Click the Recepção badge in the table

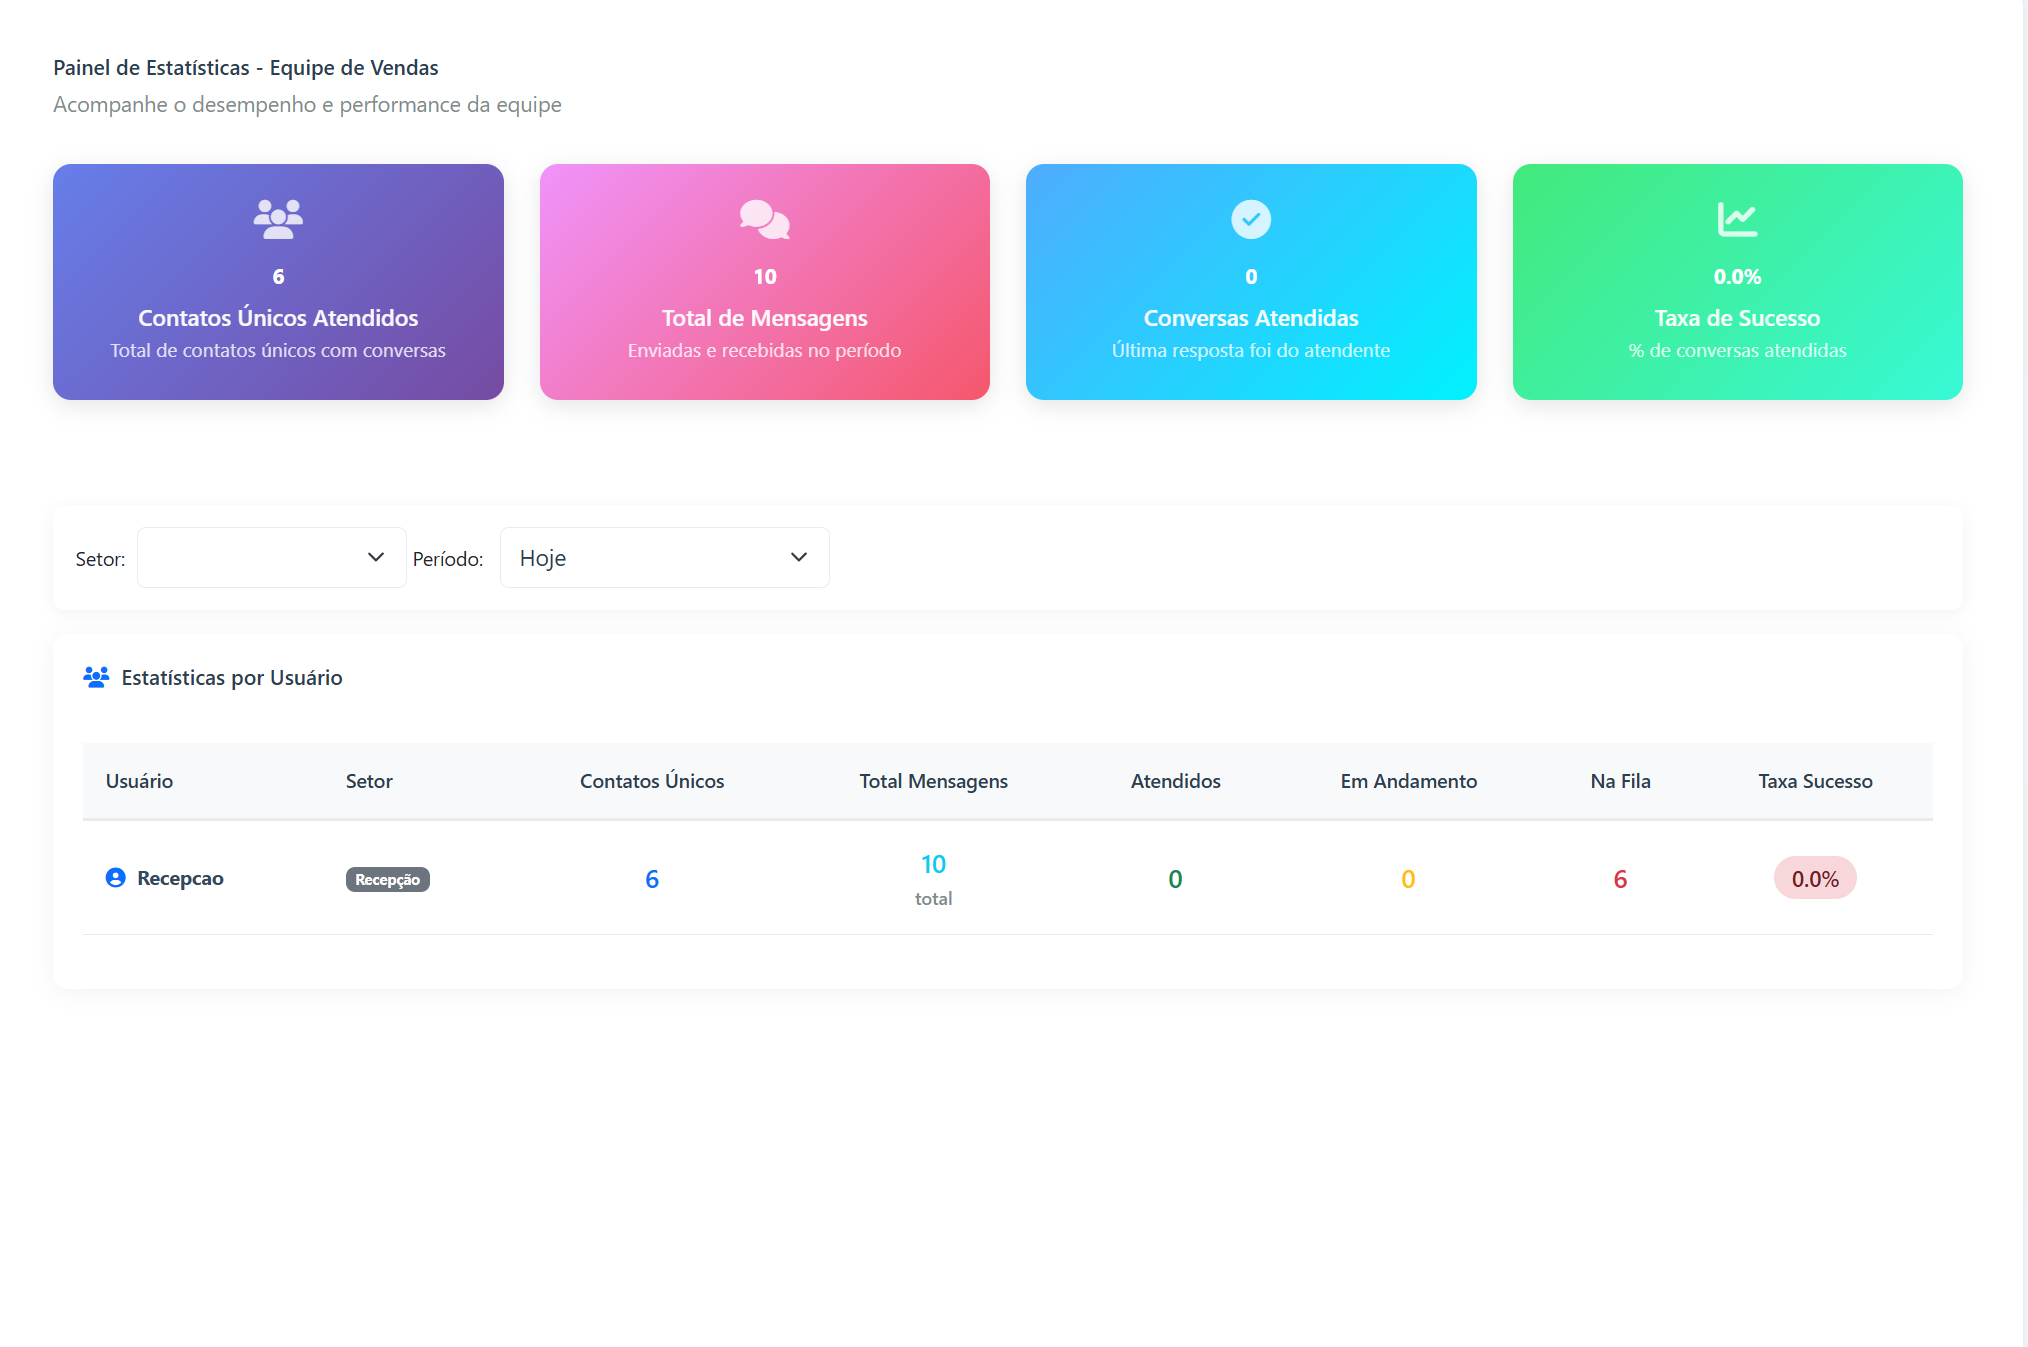tap(387, 880)
